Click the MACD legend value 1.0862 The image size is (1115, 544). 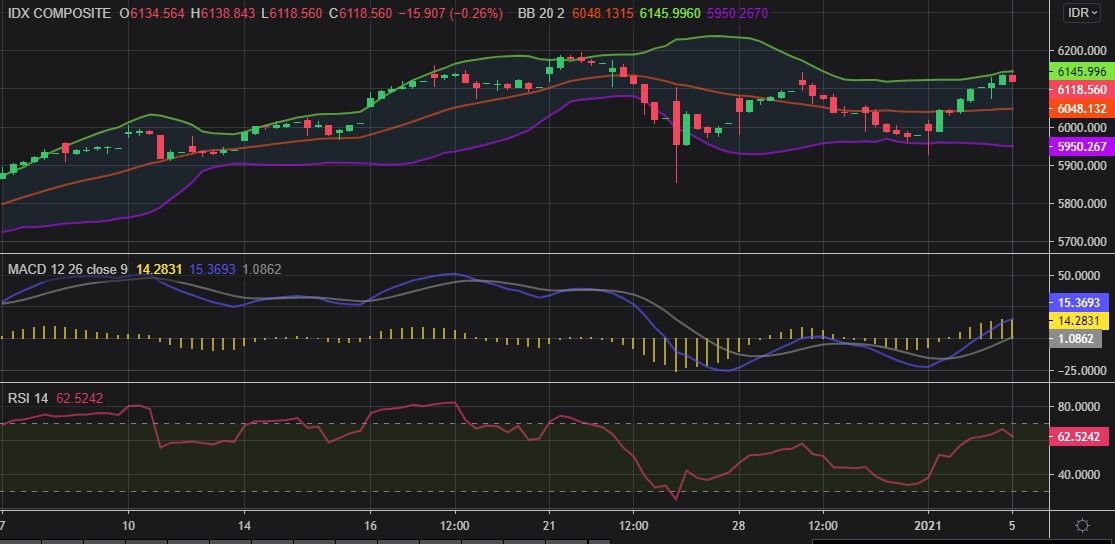click(261, 270)
